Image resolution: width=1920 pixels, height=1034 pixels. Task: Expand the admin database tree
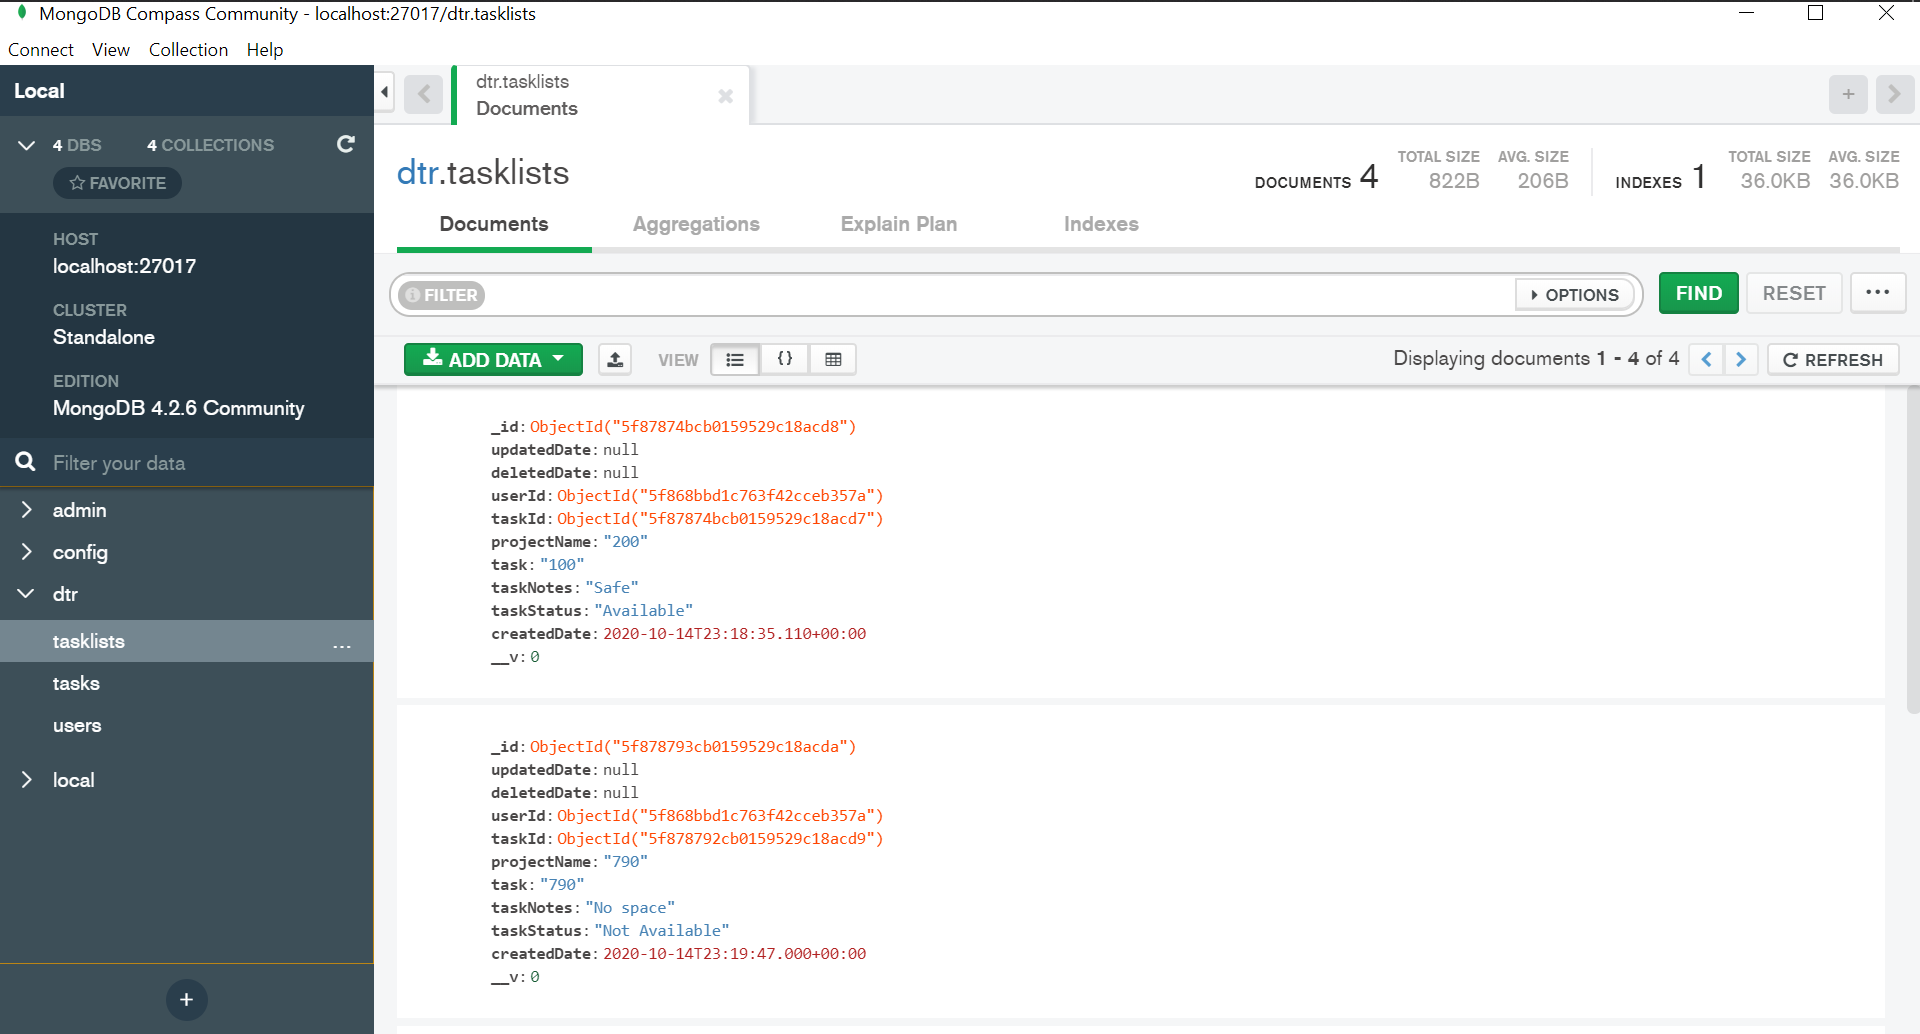[27, 510]
